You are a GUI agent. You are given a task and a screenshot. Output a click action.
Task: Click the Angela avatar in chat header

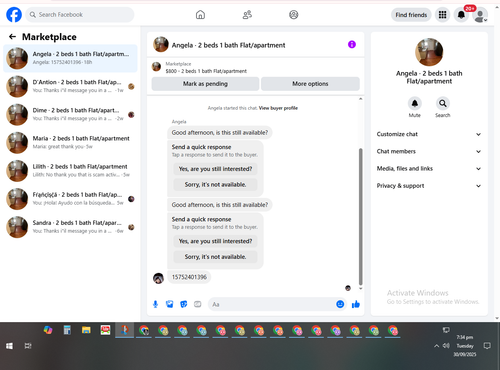pos(161,44)
